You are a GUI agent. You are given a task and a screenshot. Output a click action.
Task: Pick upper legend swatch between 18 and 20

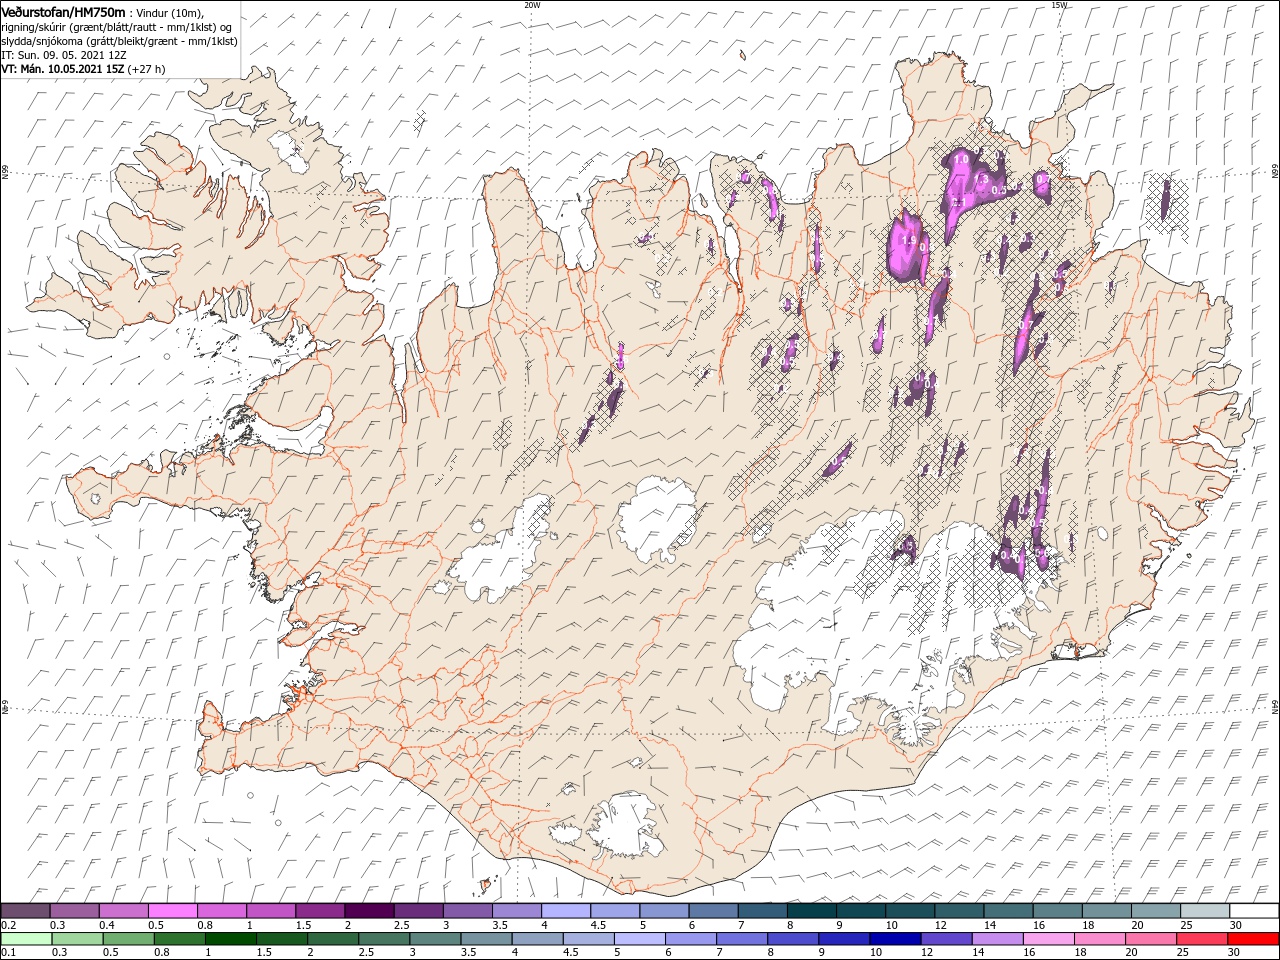(1107, 911)
